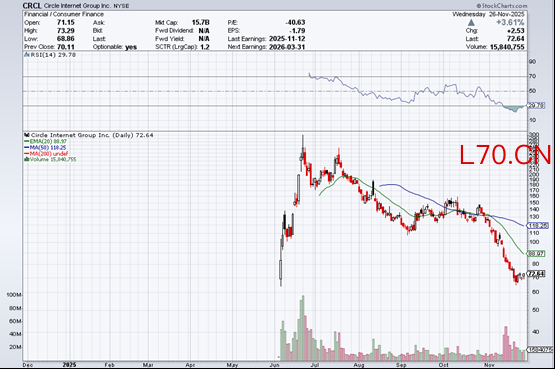Click the 100M volume axis label

pyautogui.click(x=15, y=295)
